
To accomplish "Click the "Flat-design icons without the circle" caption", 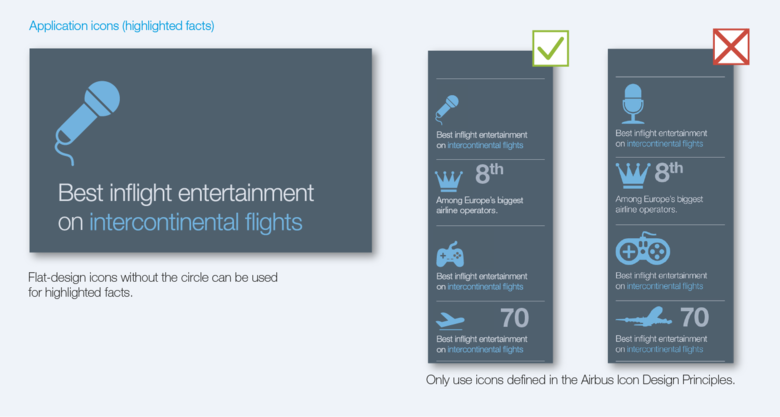I will coord(153,276).
